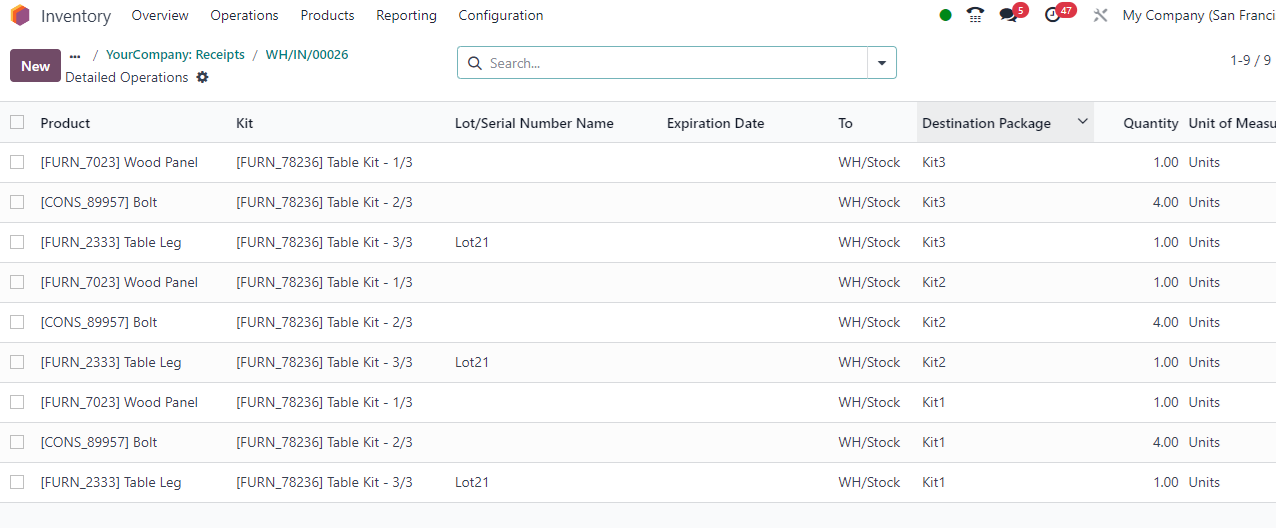Expand the breadcrumb ellipsis menu

(x=75, y=56)
